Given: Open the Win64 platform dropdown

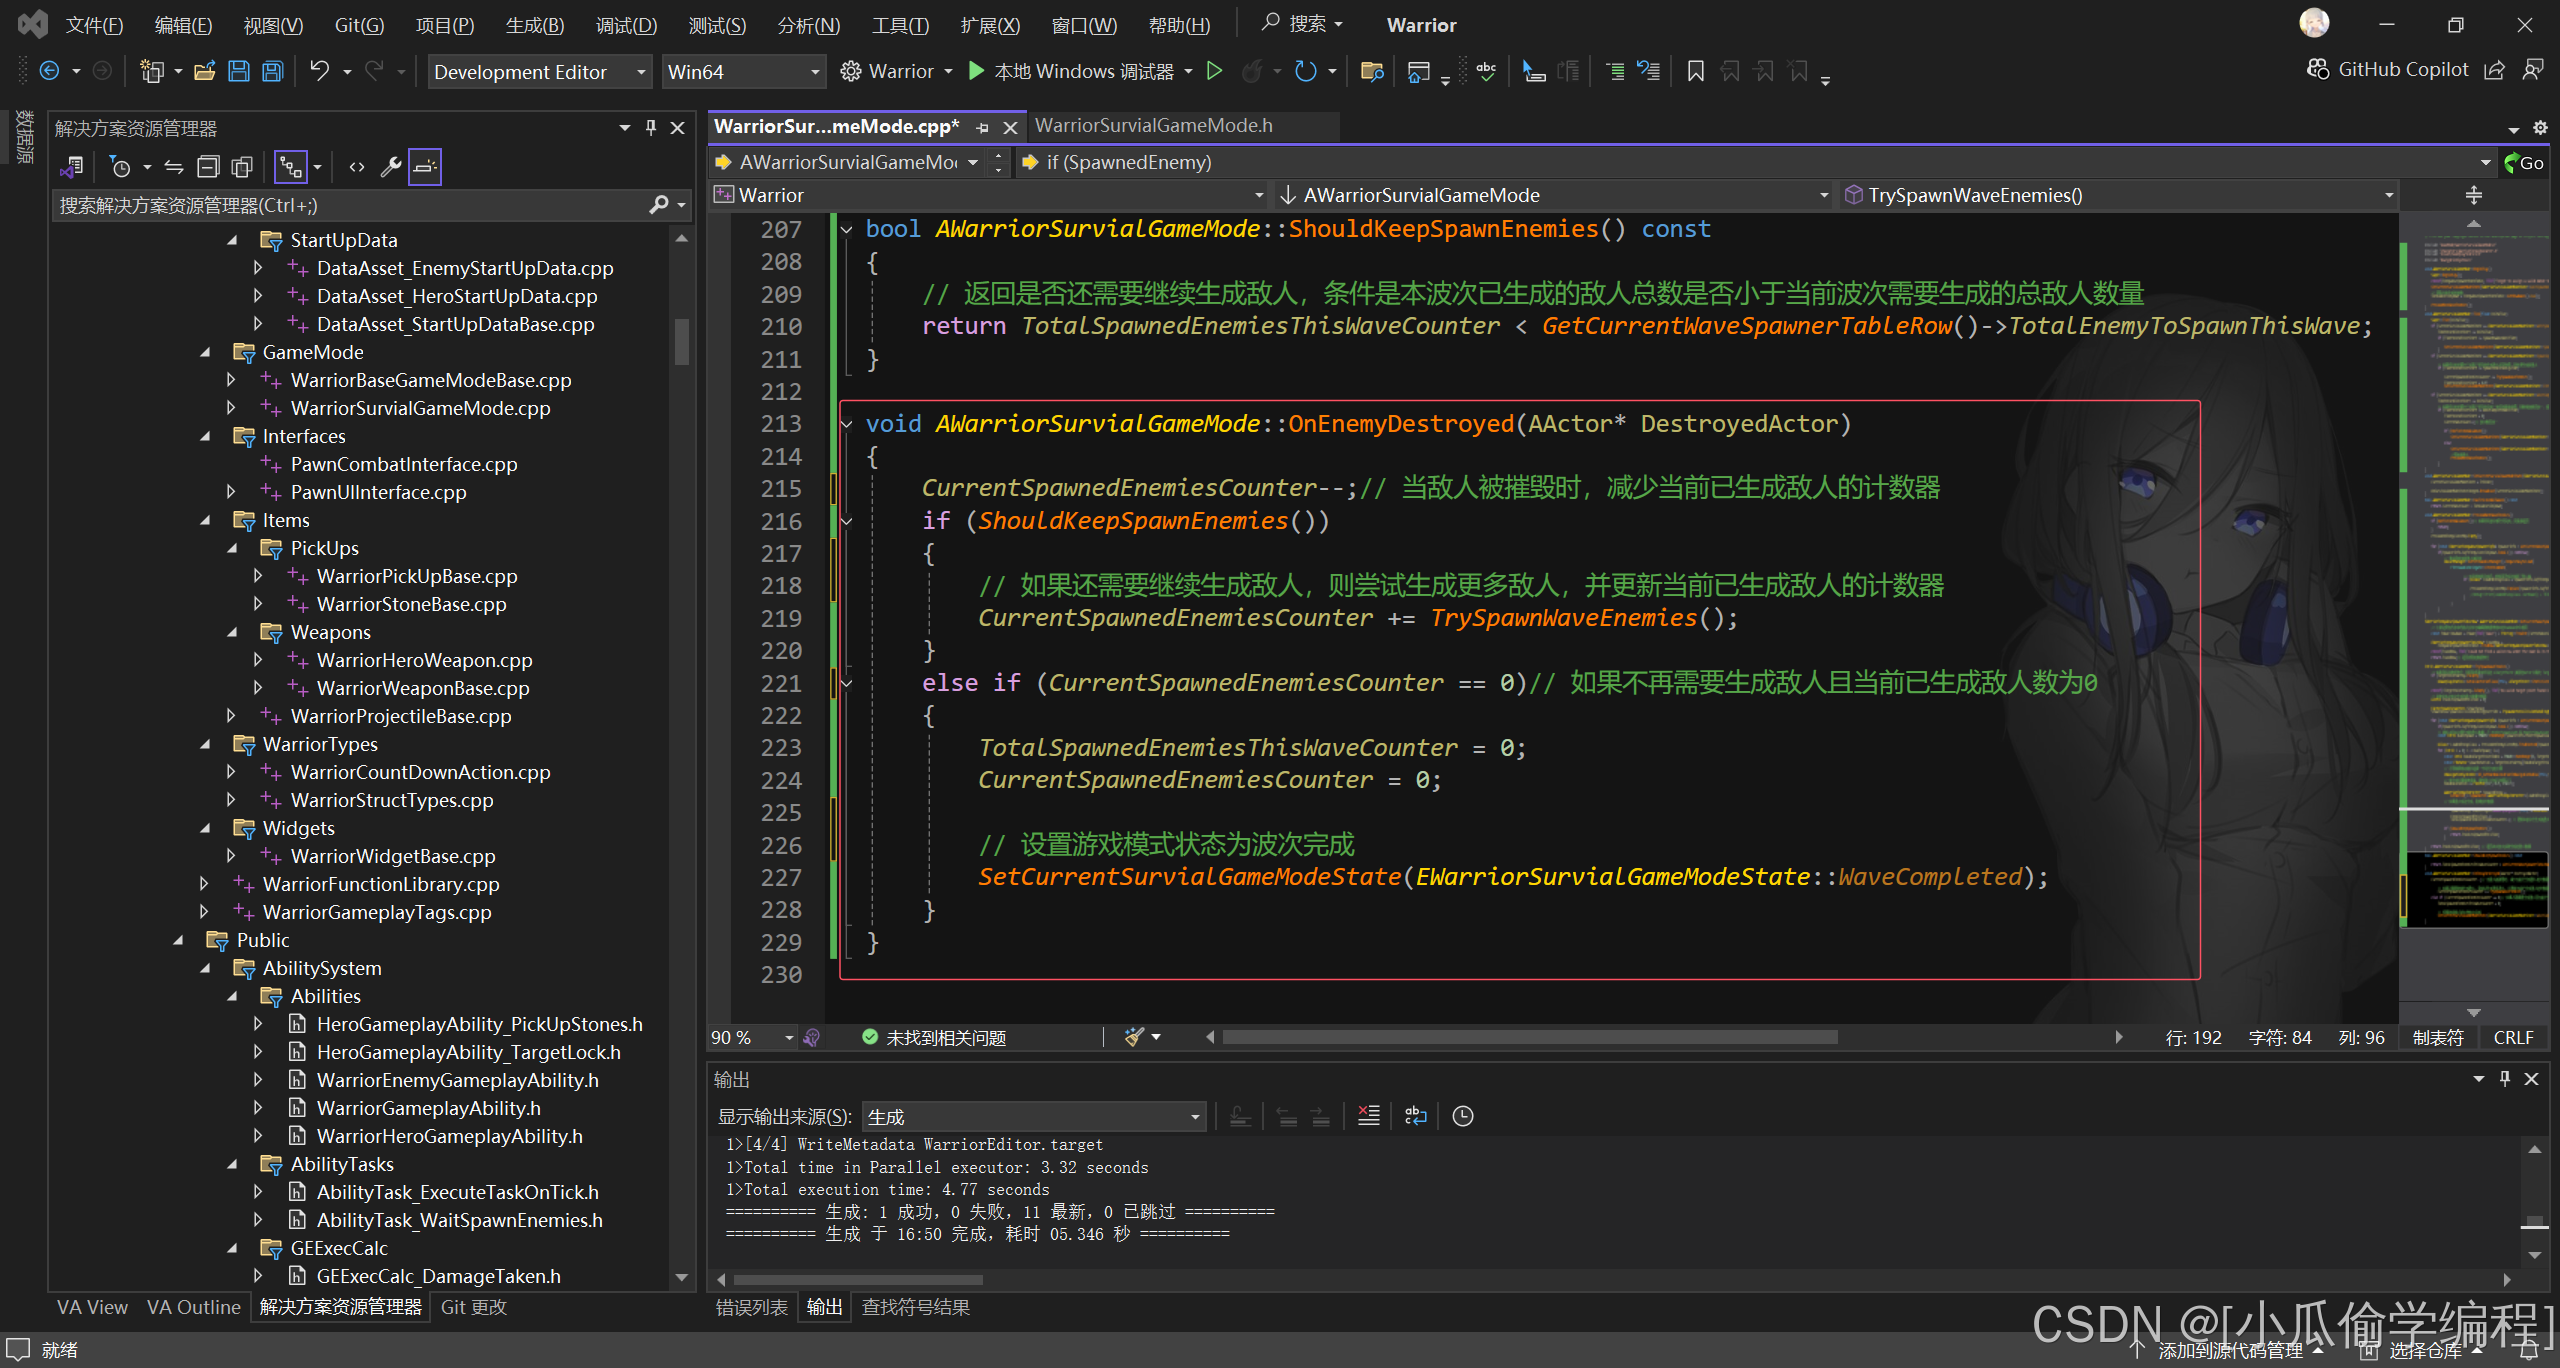Looking at the screenshot, I should [814, 72].
